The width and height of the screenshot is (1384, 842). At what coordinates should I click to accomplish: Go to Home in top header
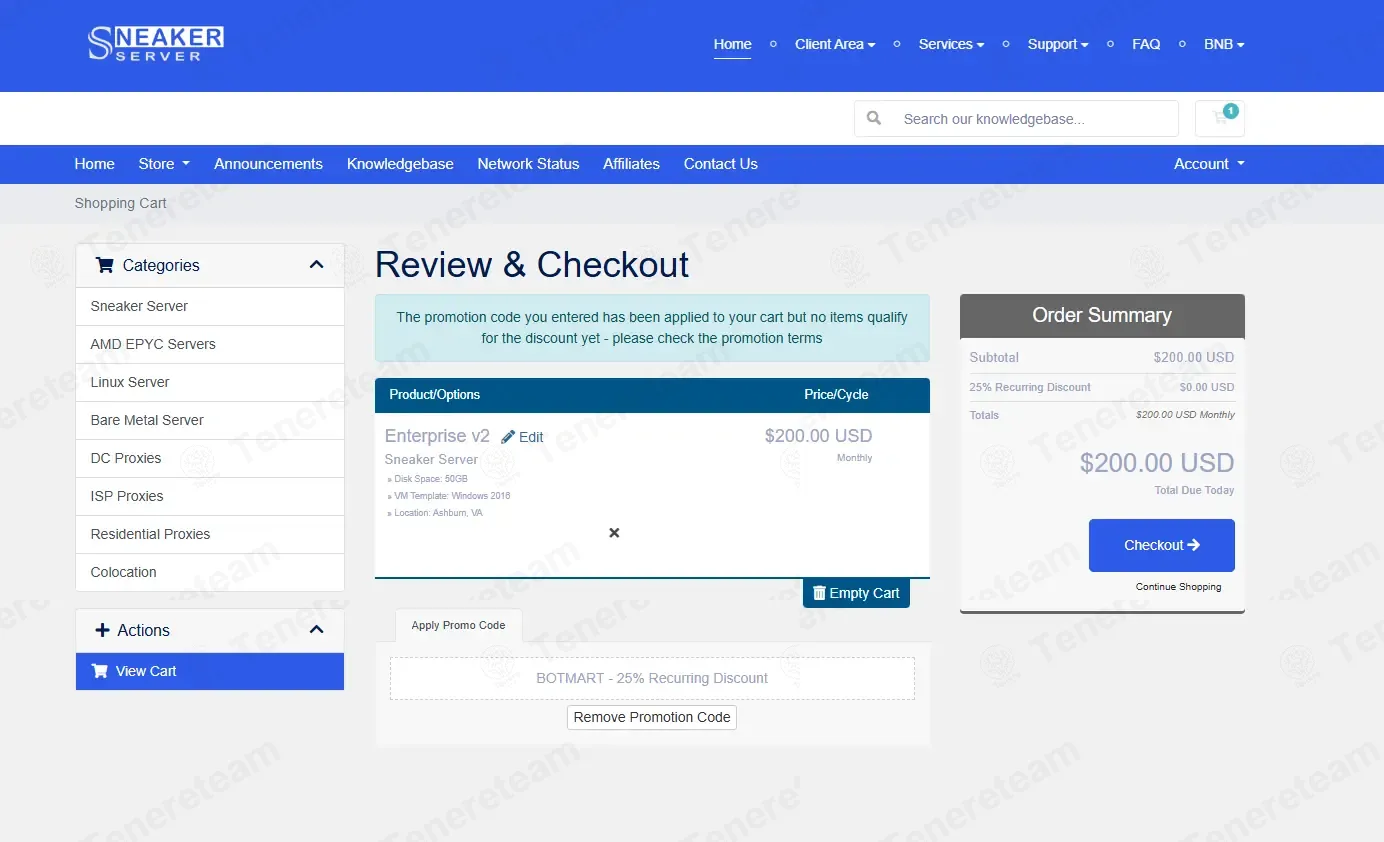coord(732,44)
